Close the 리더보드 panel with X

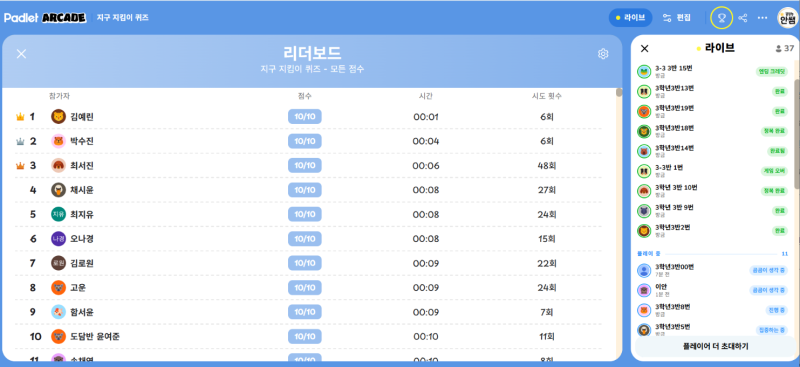[x=21, y=54]
